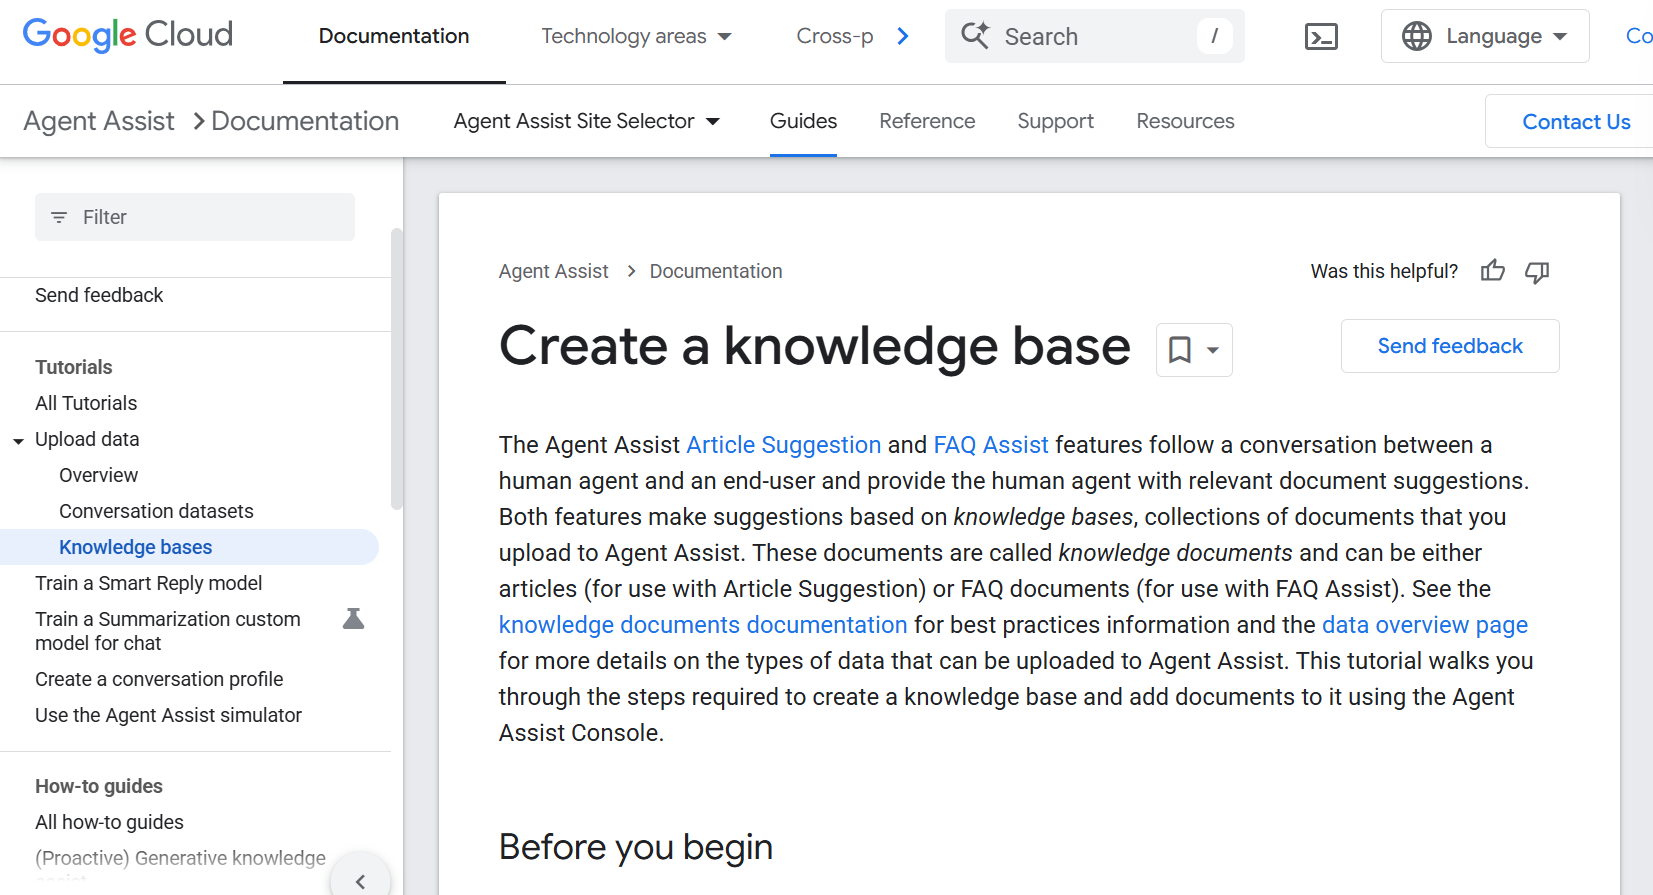Open Train a Smart Reply model

click(148, 583)
